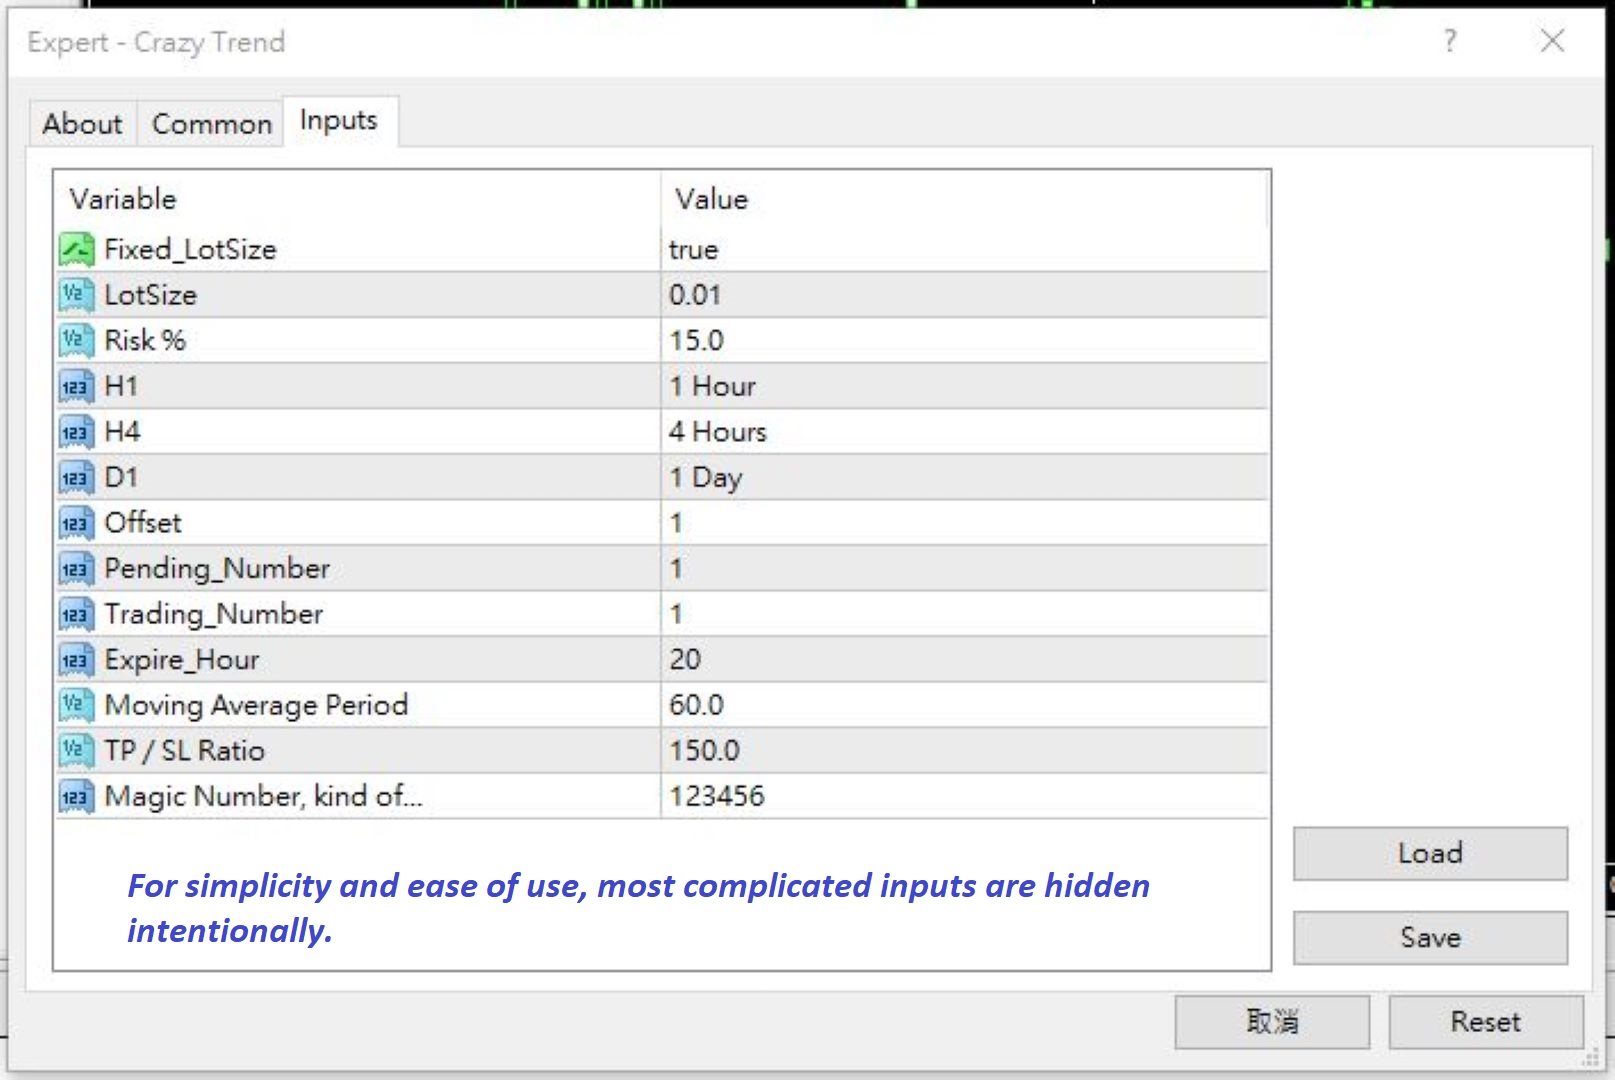Switch to the Common tab
The width and height of the screenshot is (1615, 1080).
coord(211,124)
